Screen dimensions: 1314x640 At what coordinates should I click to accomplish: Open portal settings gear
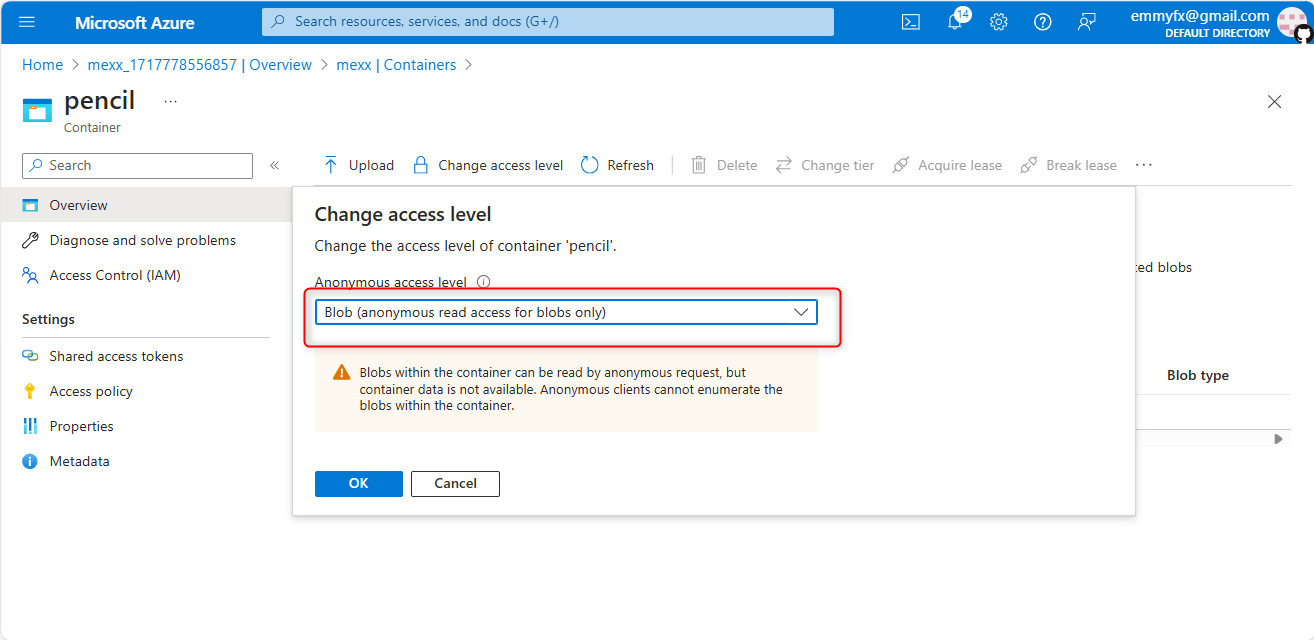999,22
